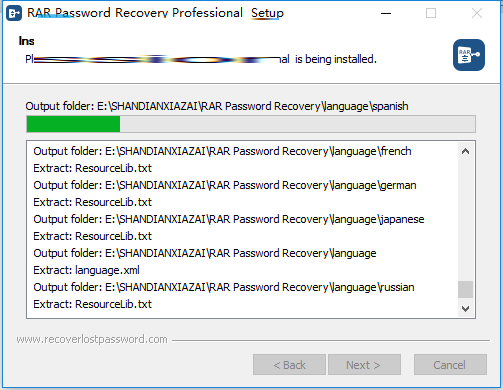503x390 pixels.
Task: Click the log scrollbar down arrow
Action: pyautogui.click(x=465, y=309)
